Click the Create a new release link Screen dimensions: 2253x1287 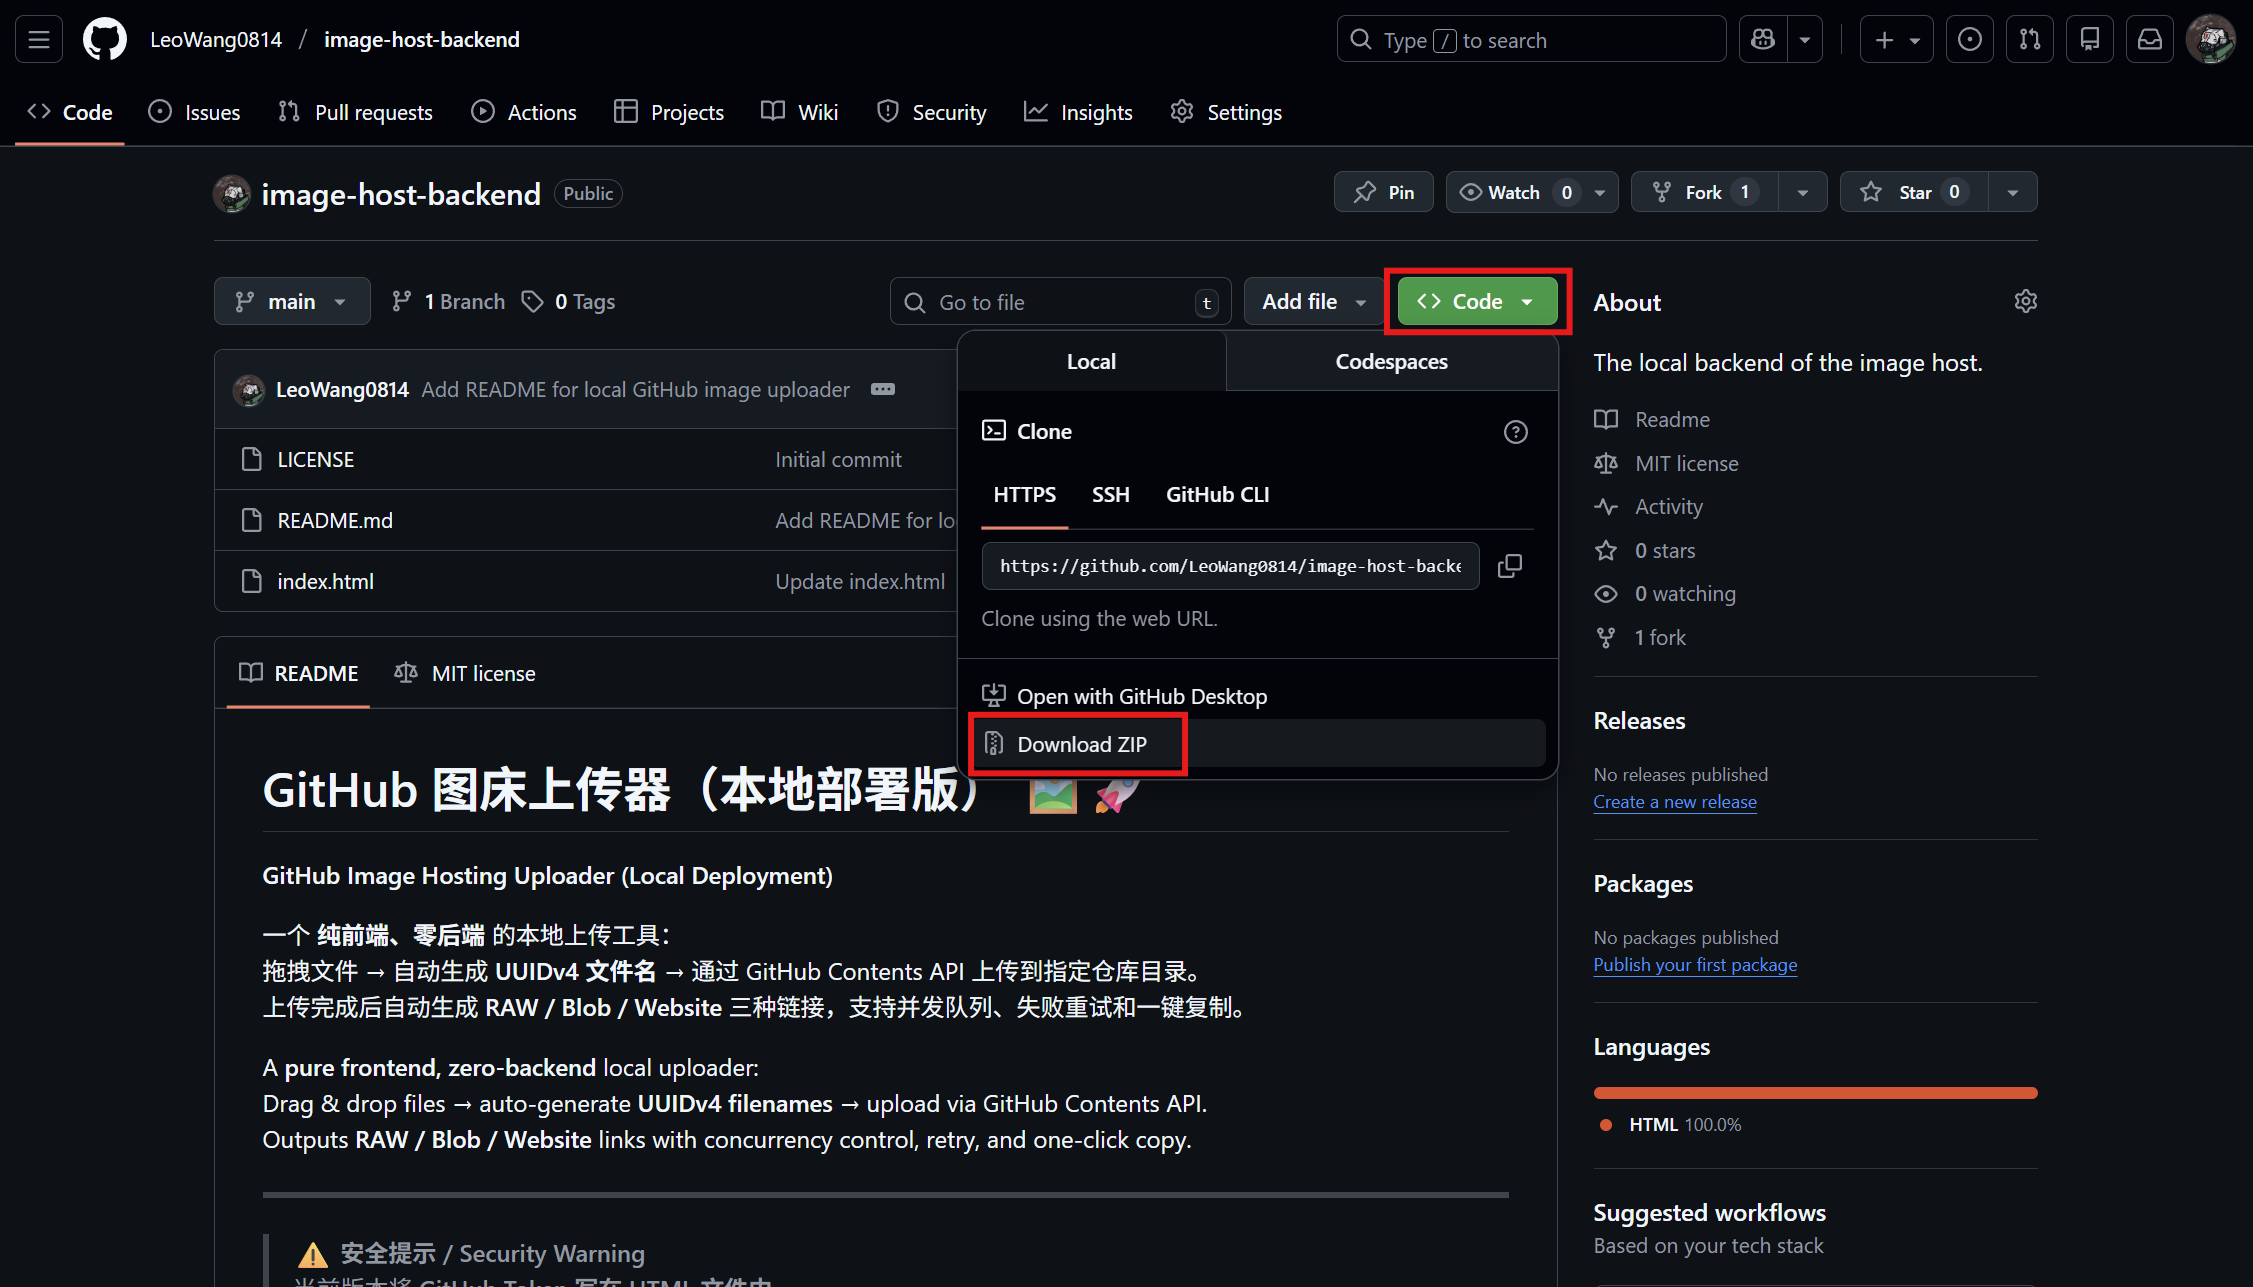1674,801
